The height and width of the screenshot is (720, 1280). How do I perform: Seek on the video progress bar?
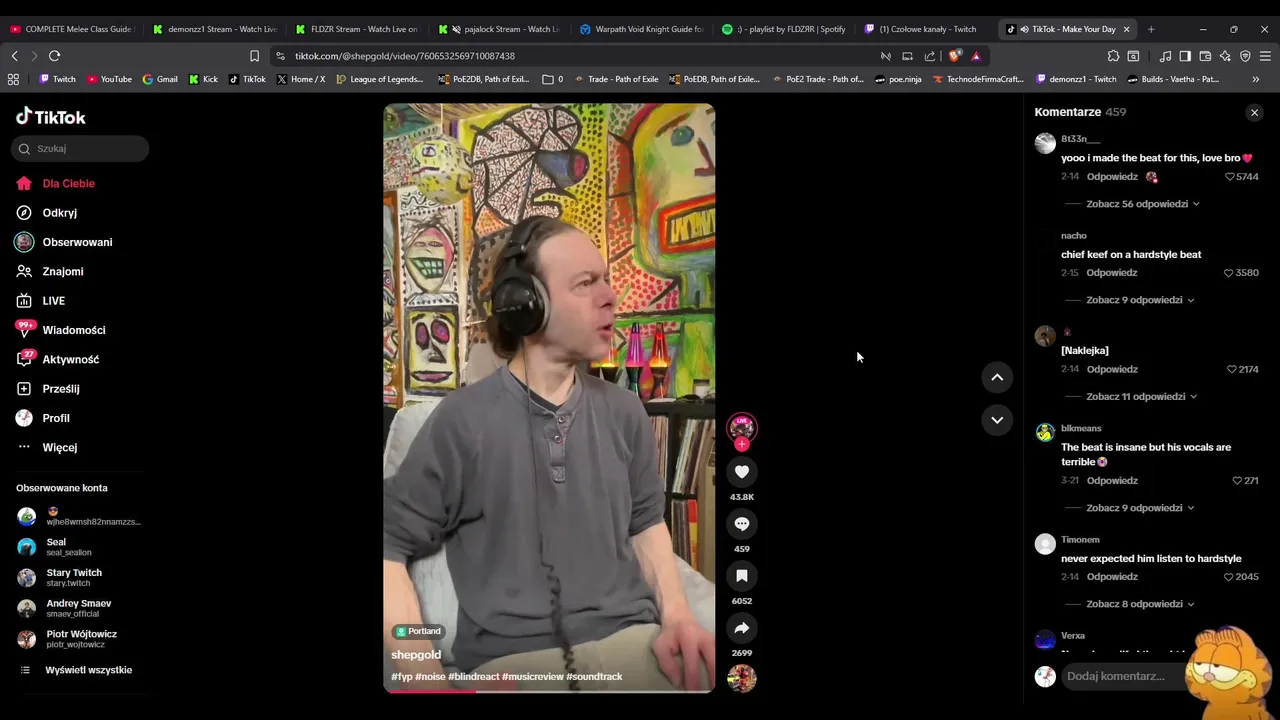[x=549, y=691]
